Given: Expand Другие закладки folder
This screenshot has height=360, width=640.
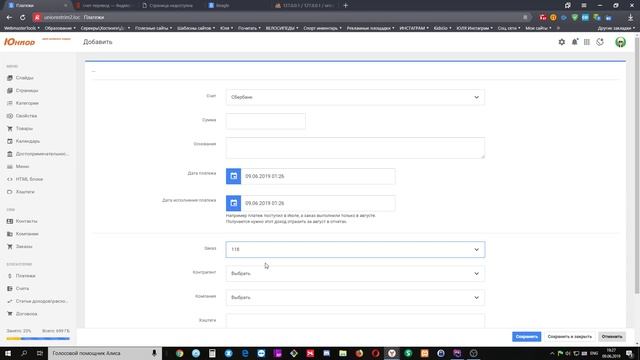Looking at the screenshot, I should tap(616, 28).
